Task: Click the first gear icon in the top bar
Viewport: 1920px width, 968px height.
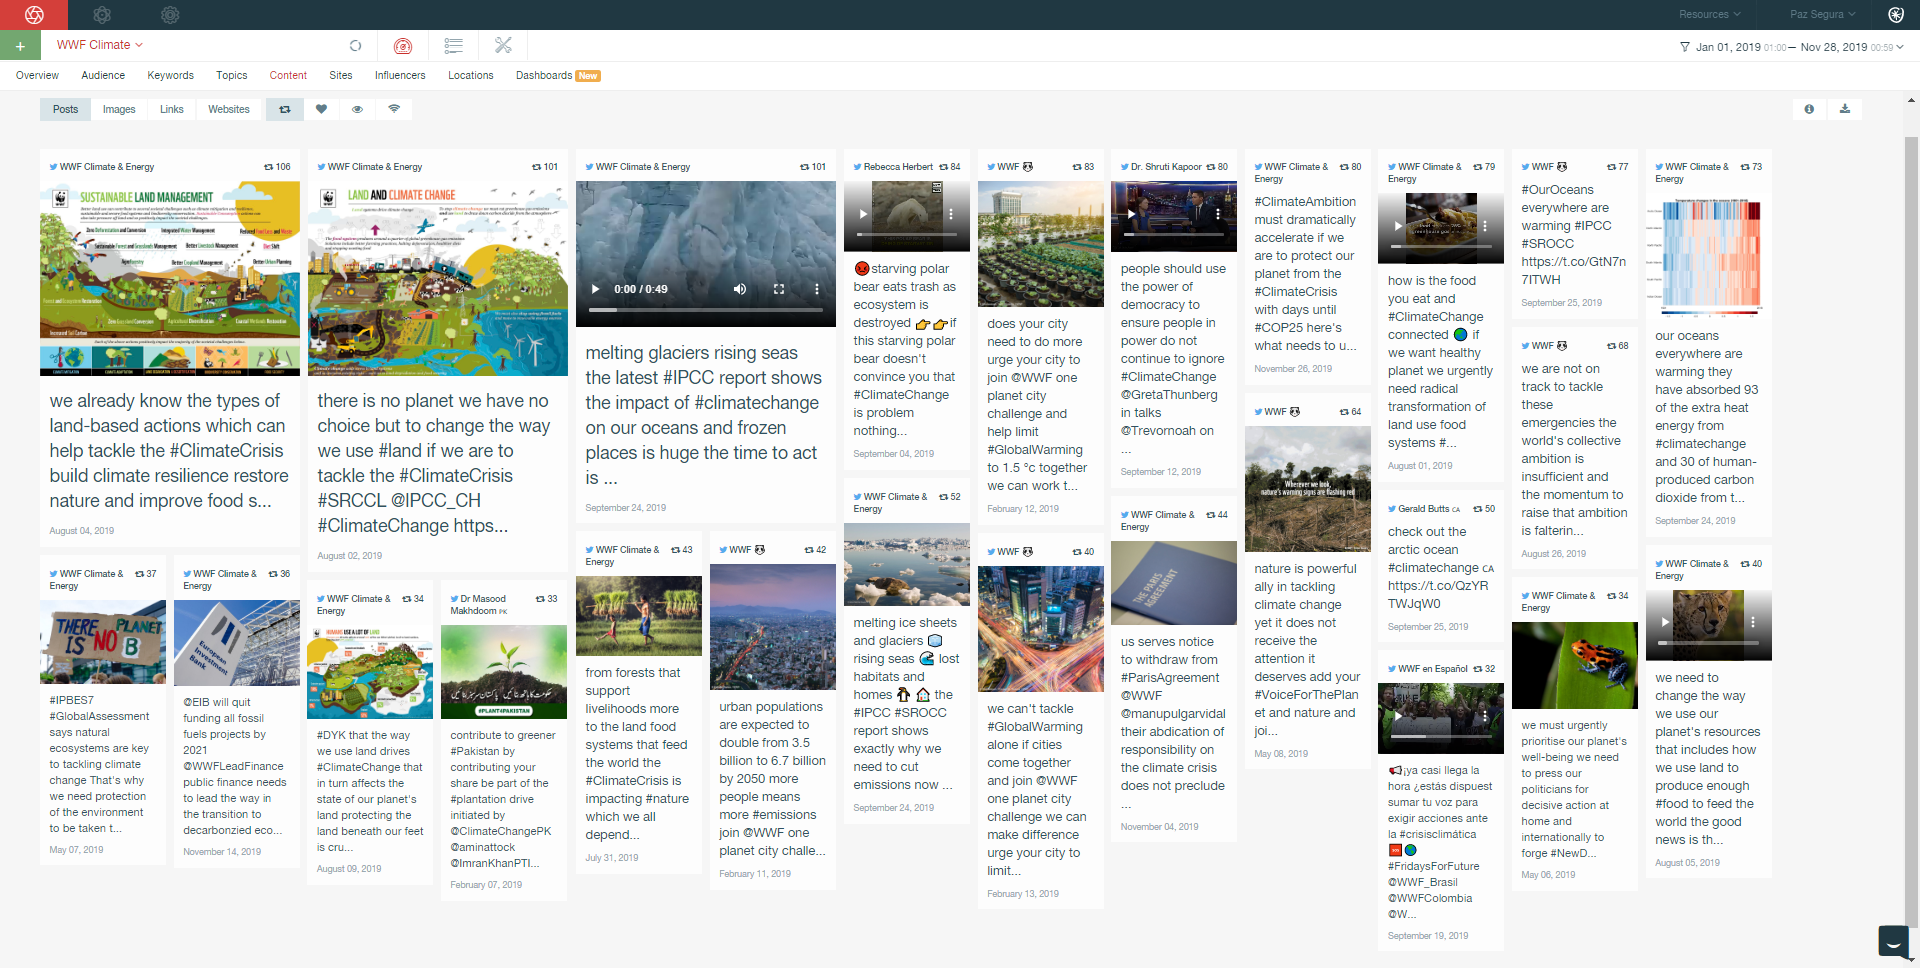Action: [102, 15]
